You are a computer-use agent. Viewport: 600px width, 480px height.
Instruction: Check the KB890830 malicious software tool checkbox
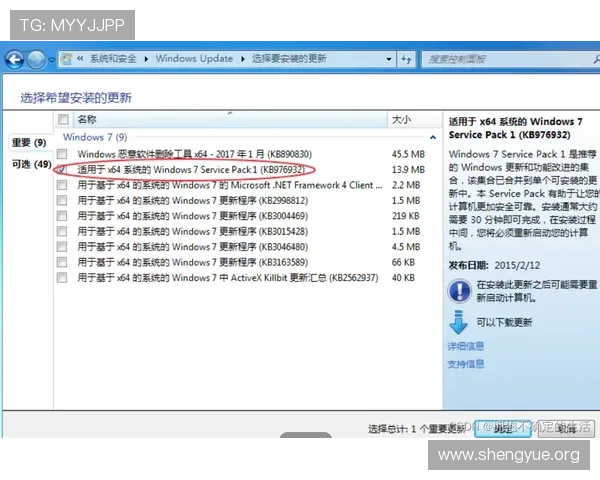(x=62, y=154)
